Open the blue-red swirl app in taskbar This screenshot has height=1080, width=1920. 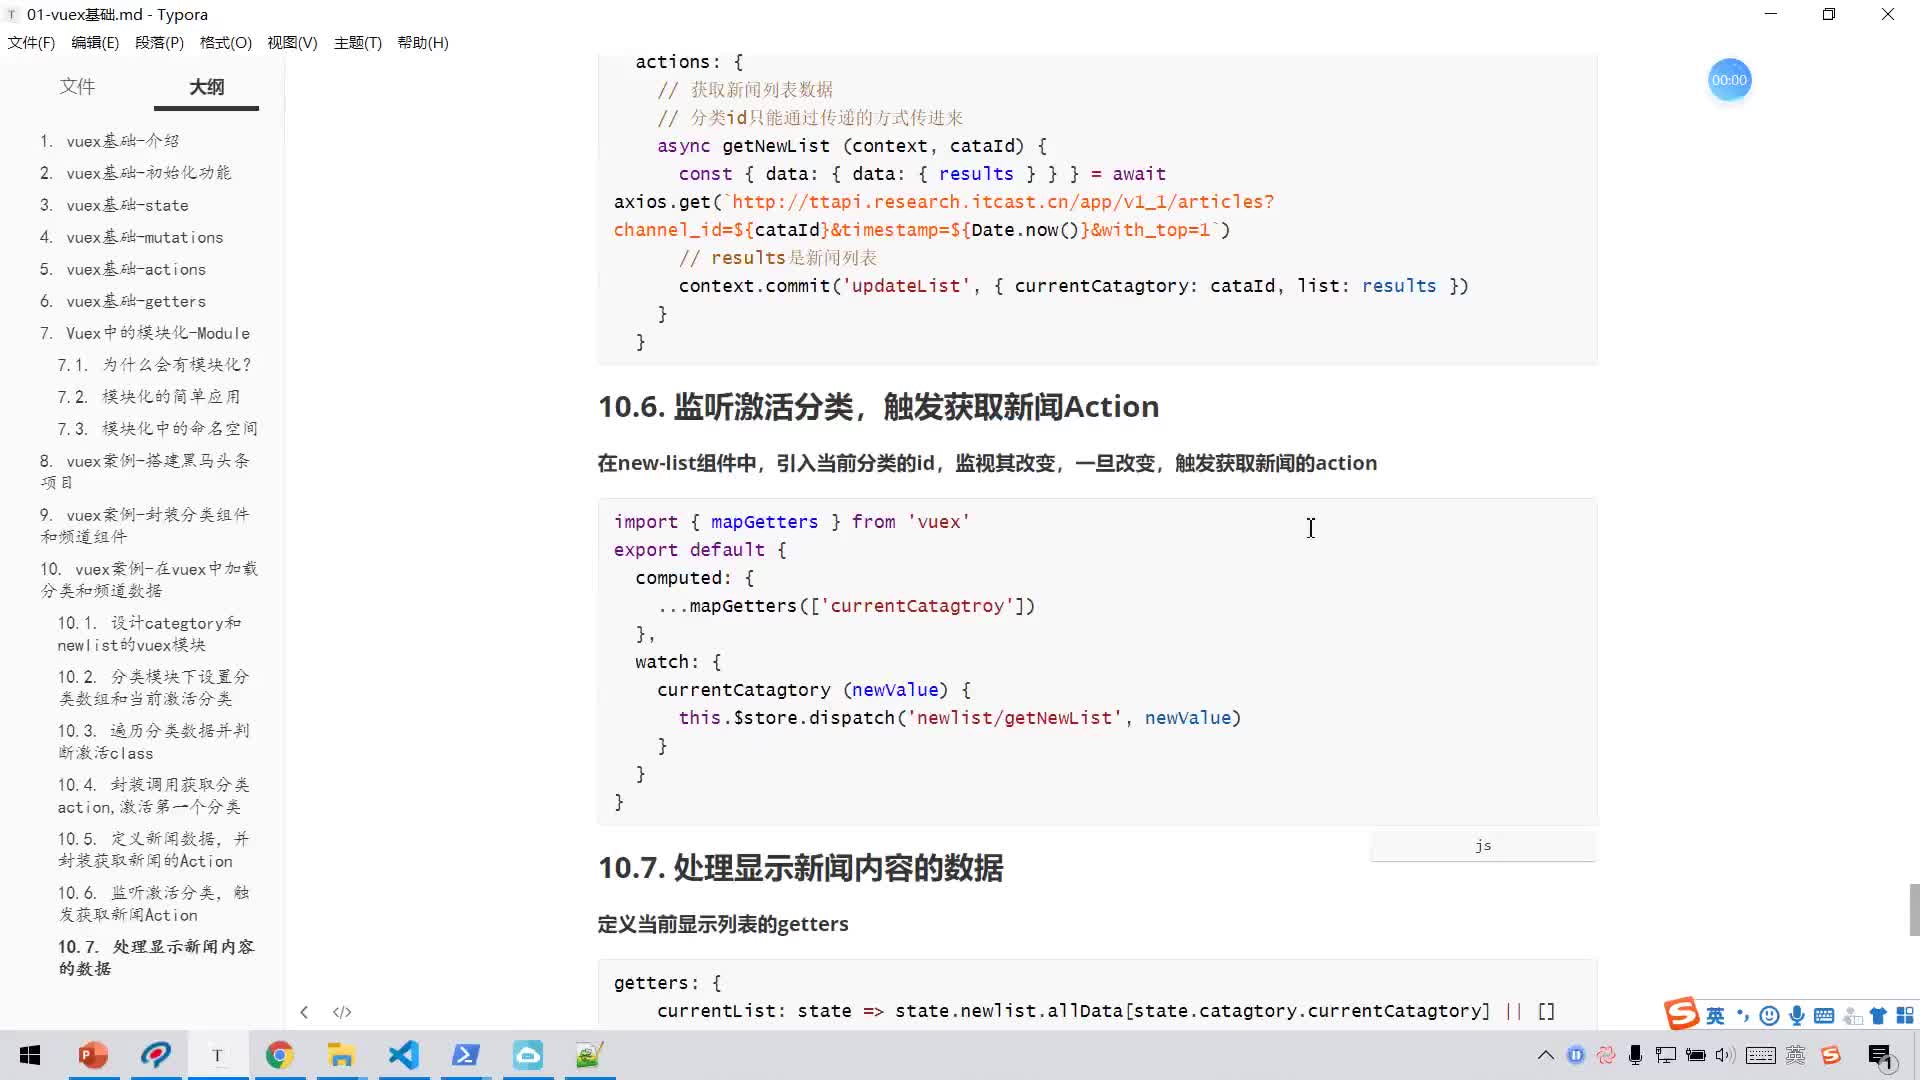pos(155,1055)
